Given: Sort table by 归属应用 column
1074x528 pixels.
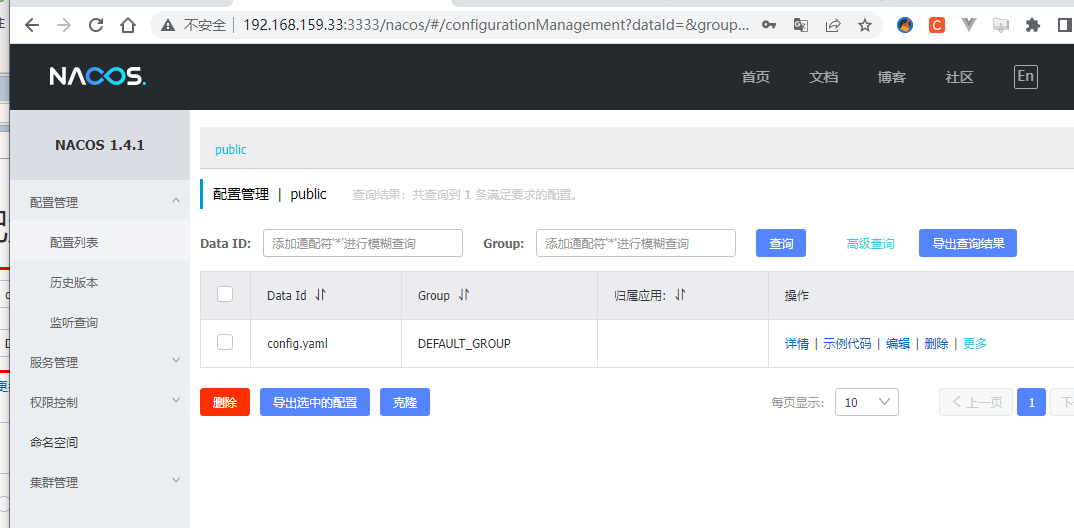Looking at the screenshot, I should tap(680, 295).
